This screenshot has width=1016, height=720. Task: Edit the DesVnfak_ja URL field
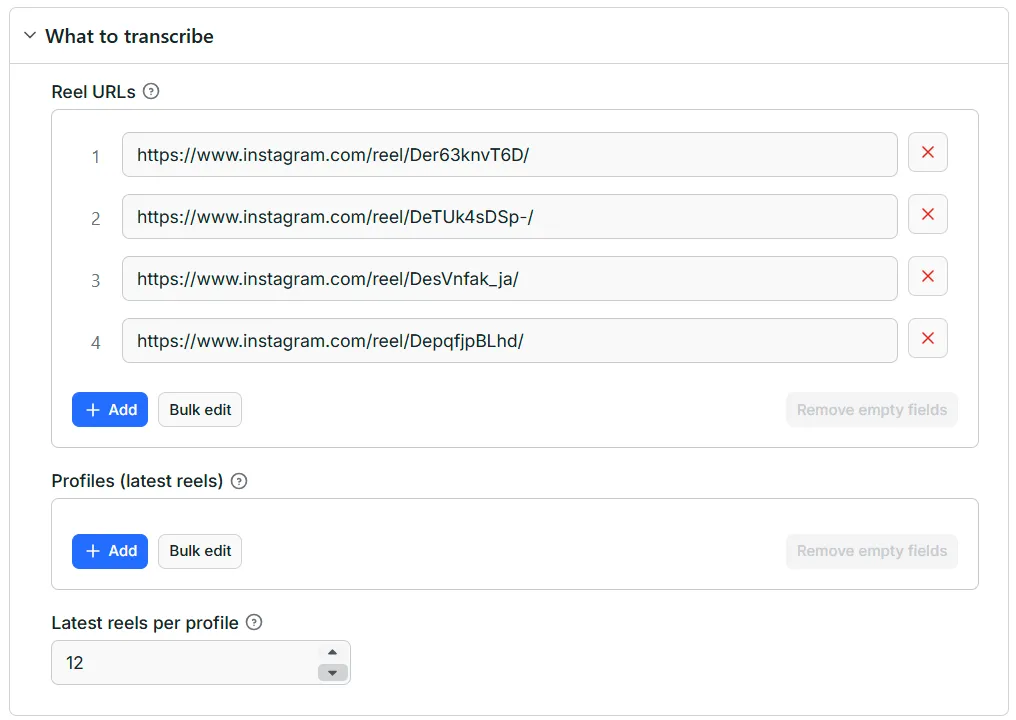click(x=509, y=279)
